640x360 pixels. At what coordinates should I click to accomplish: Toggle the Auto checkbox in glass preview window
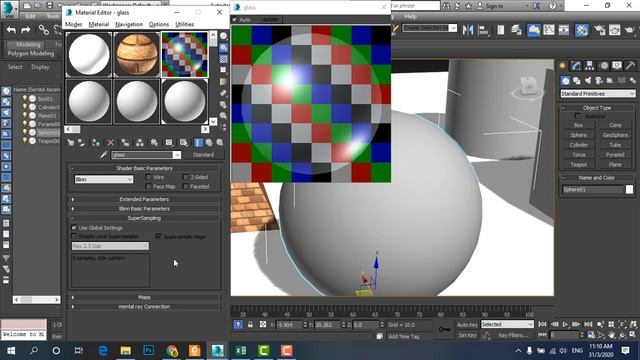tap(234, 20)
